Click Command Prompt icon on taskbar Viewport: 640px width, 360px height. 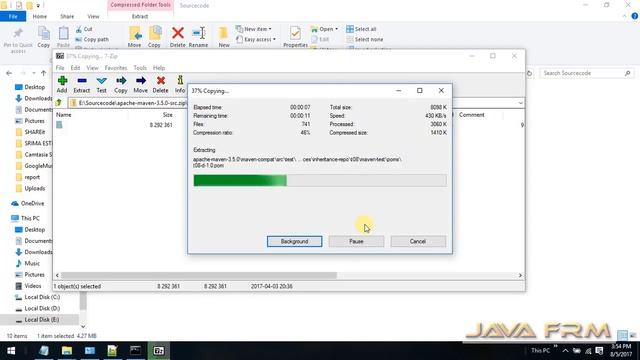[x=136, y=351]
